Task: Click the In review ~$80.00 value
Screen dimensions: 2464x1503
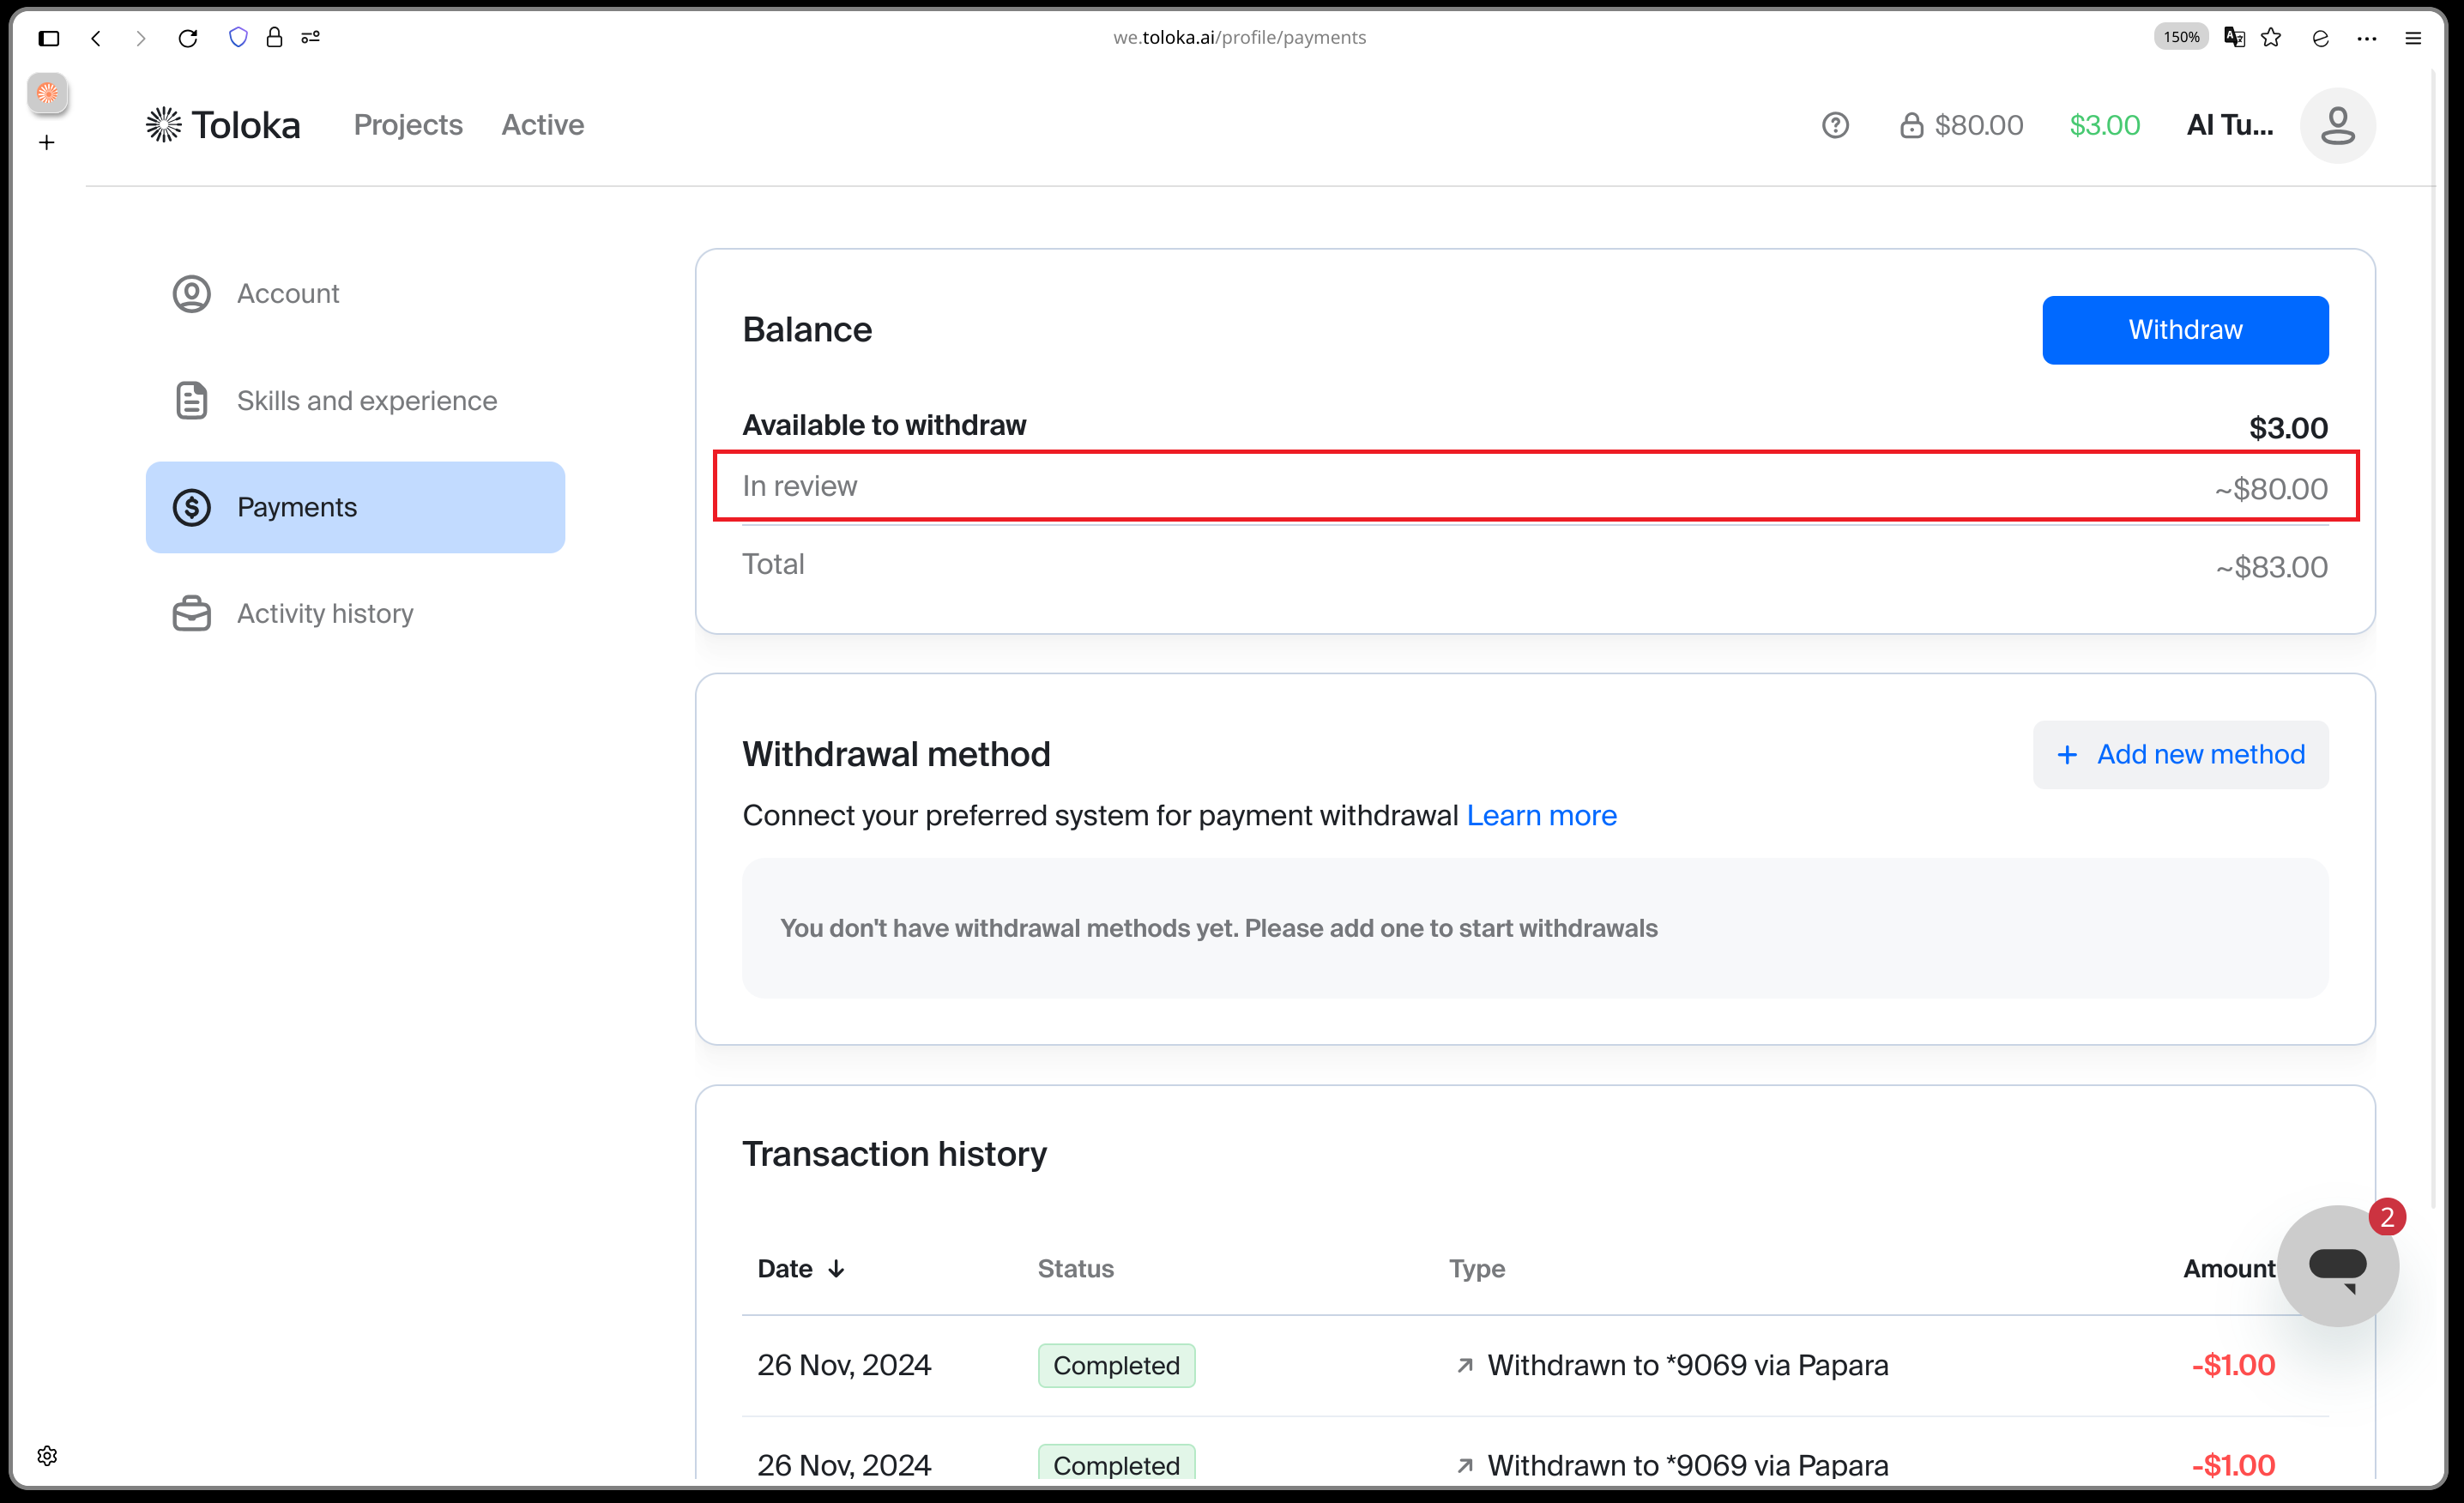Action: point(2270,489)
